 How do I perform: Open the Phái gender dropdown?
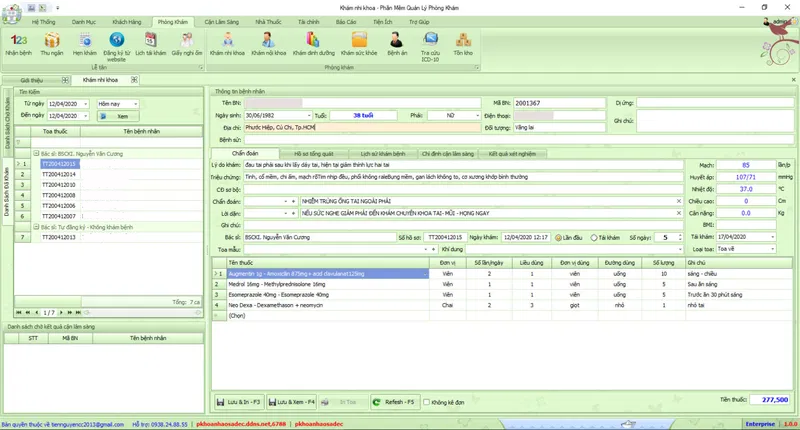pos(478,115)
